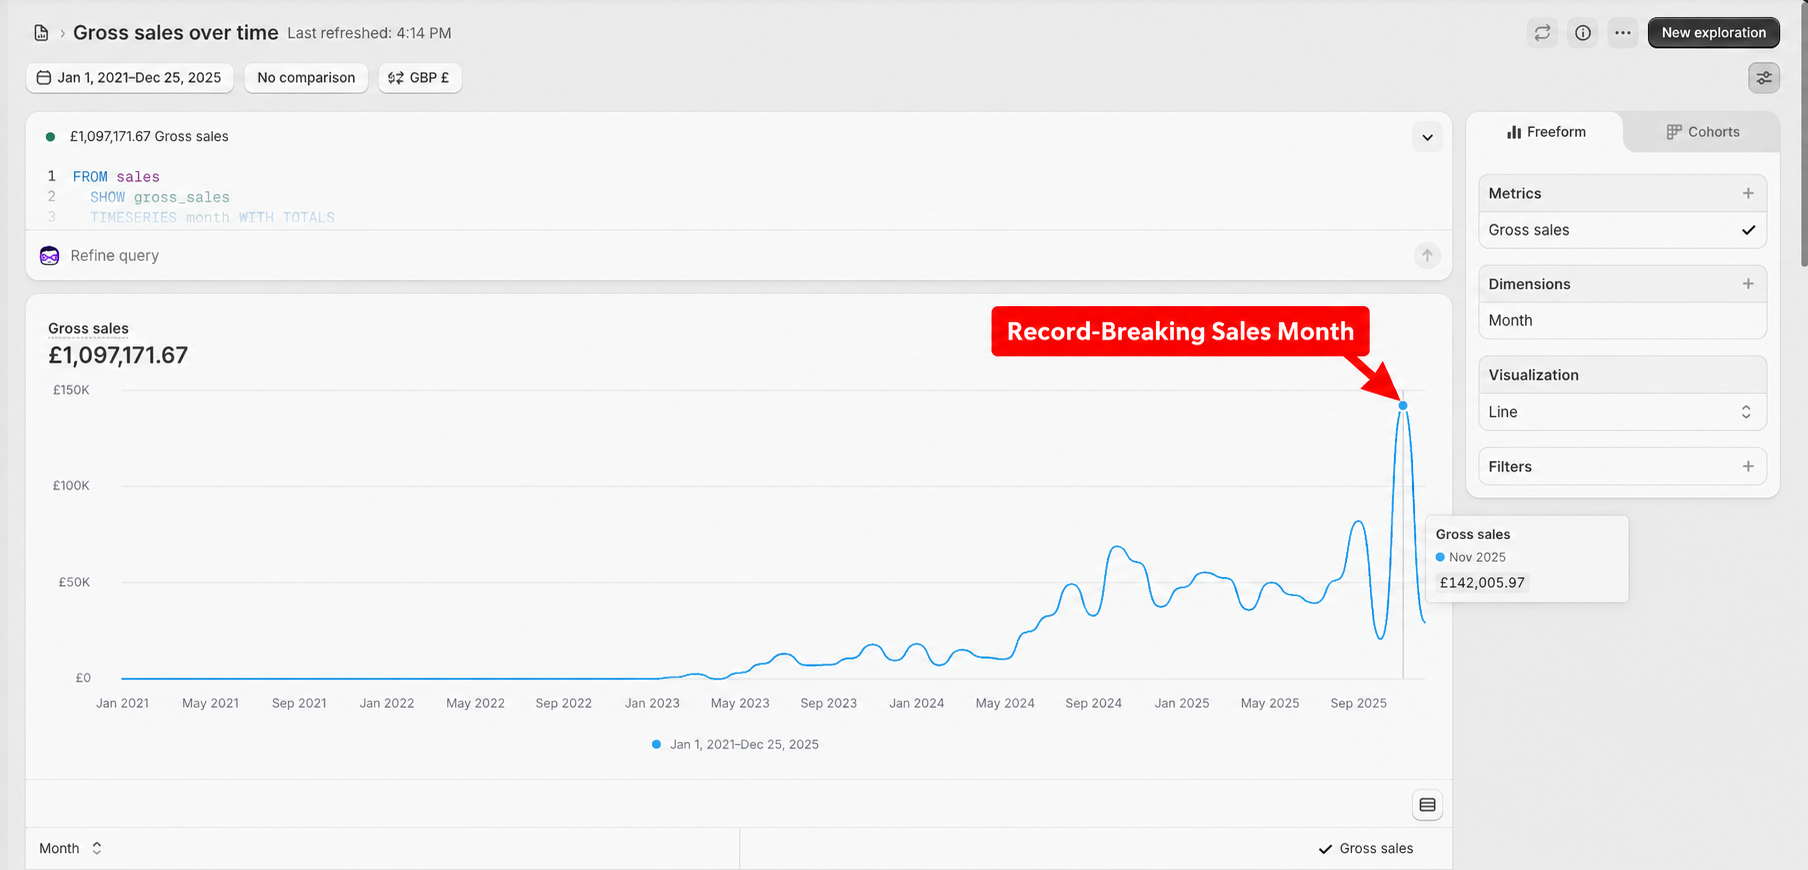Click the Nov 2025 peak data point
1808x870 pixels.
pyautogui.click(x=1403, y=405)
